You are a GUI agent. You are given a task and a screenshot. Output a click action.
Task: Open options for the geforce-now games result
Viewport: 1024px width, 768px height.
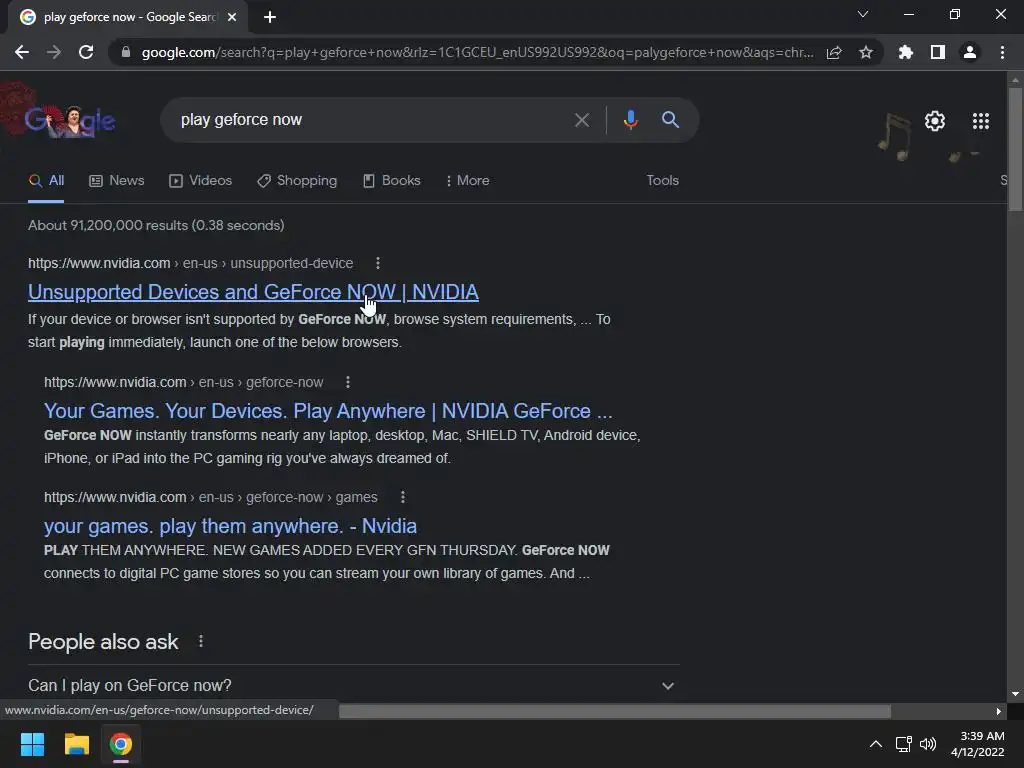pos(402,497)
